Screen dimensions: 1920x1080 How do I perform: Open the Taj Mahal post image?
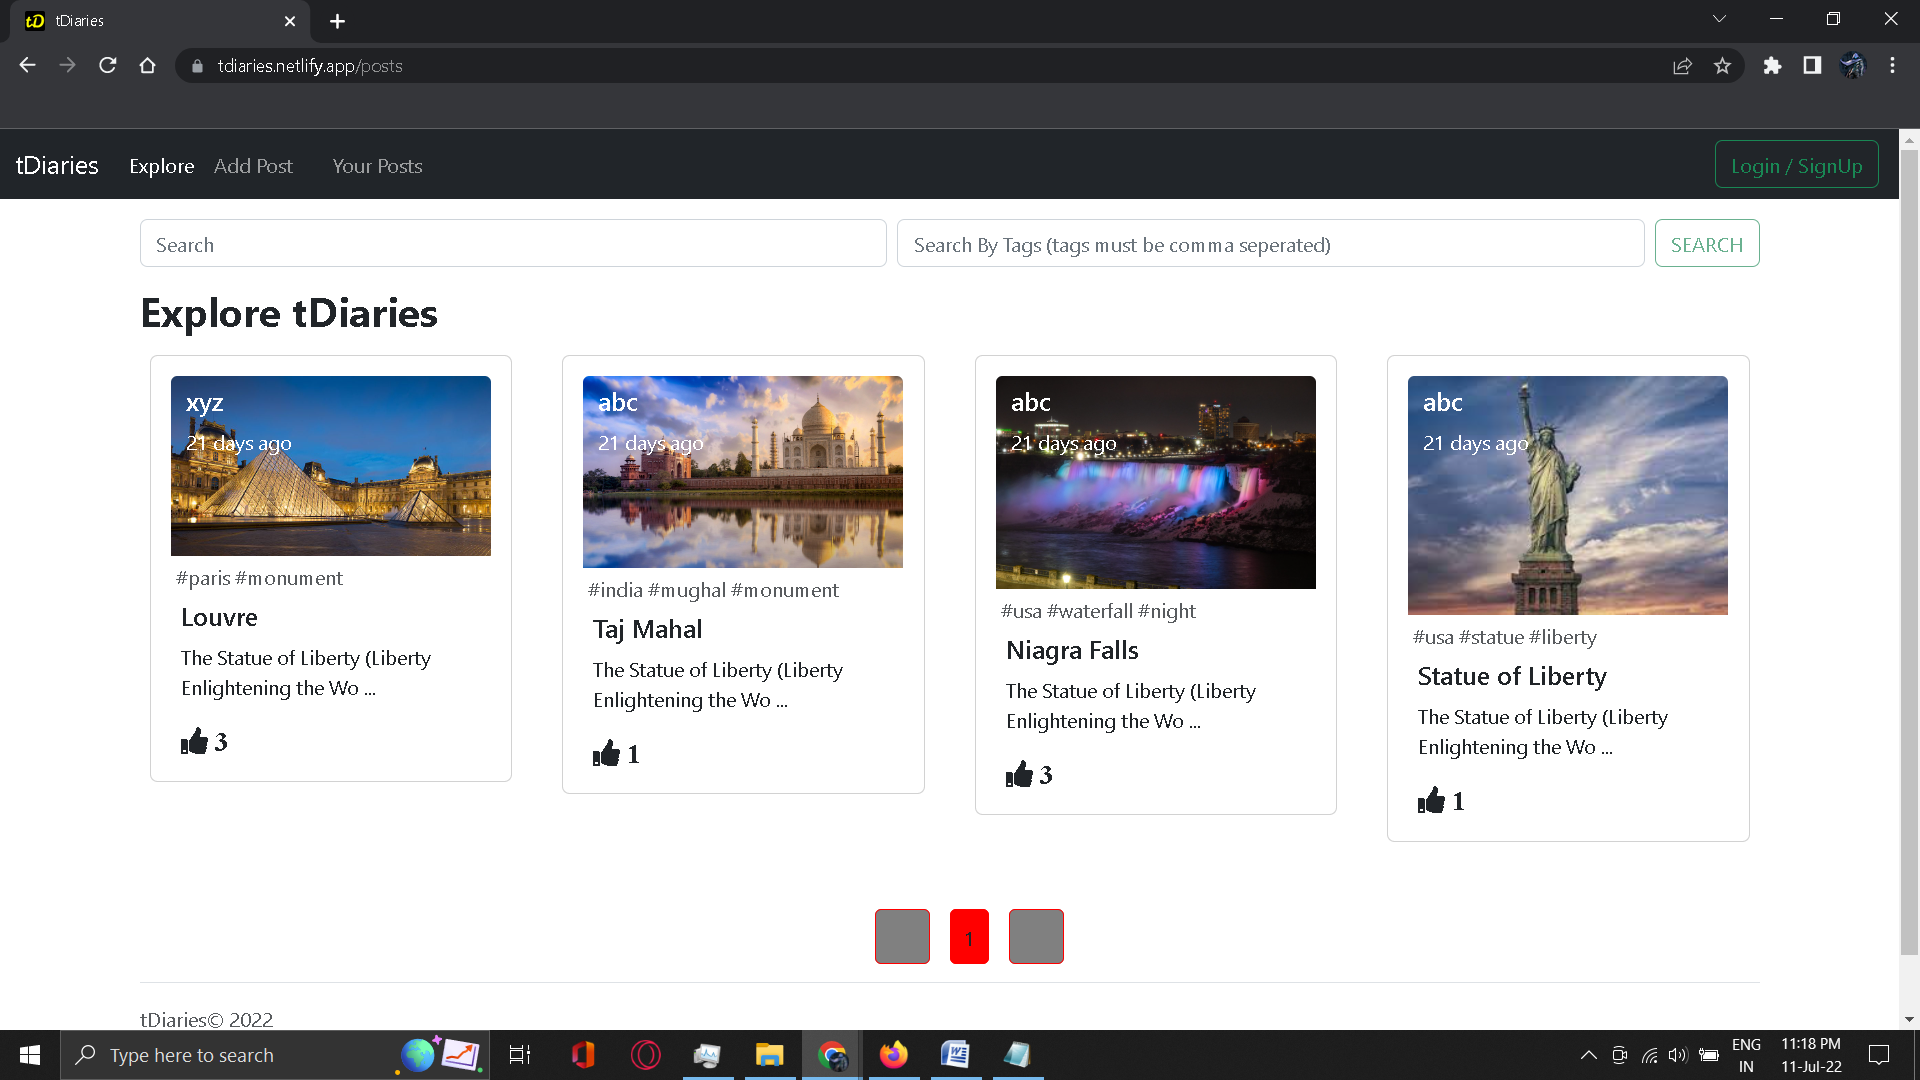click(742, 472)
